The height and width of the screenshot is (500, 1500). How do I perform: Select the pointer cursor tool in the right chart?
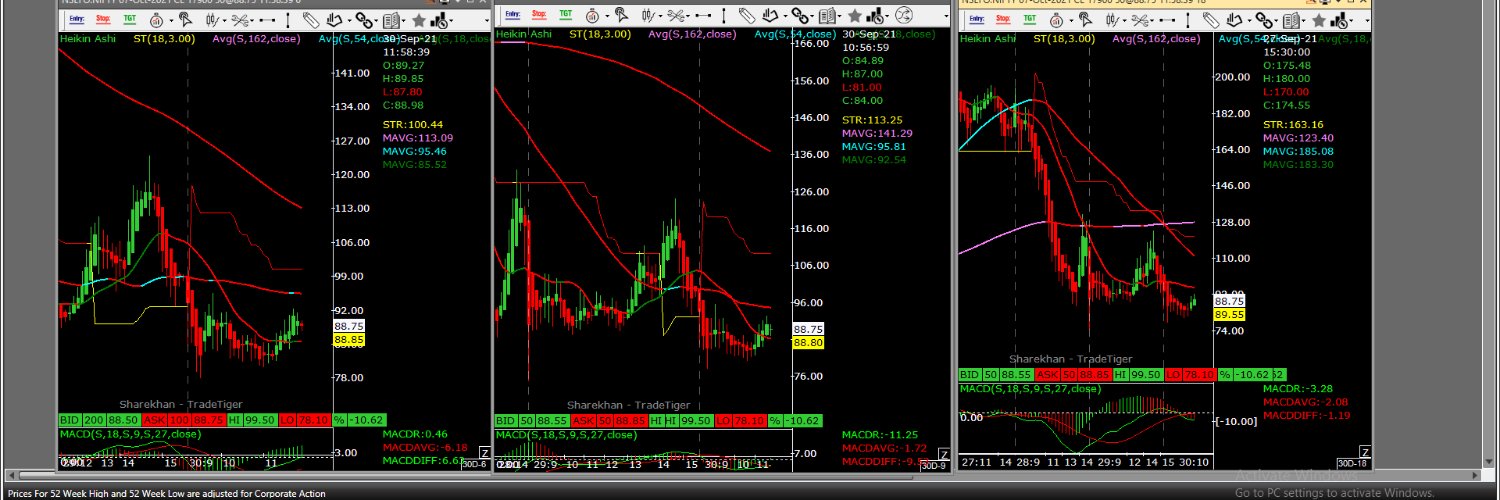(x=1086, y=19)
